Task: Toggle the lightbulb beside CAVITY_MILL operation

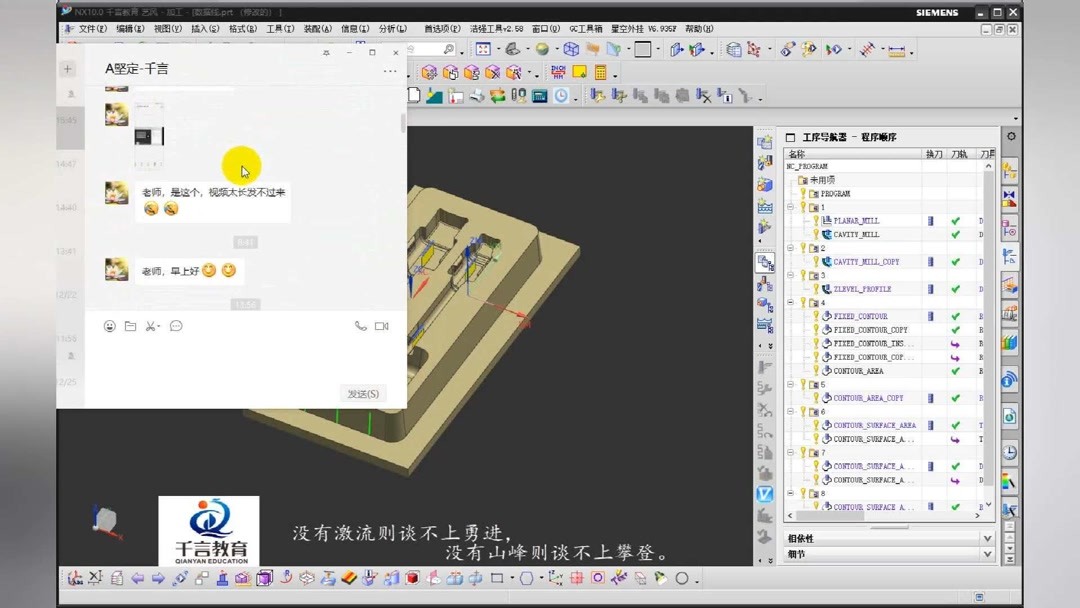Action: 817,235
